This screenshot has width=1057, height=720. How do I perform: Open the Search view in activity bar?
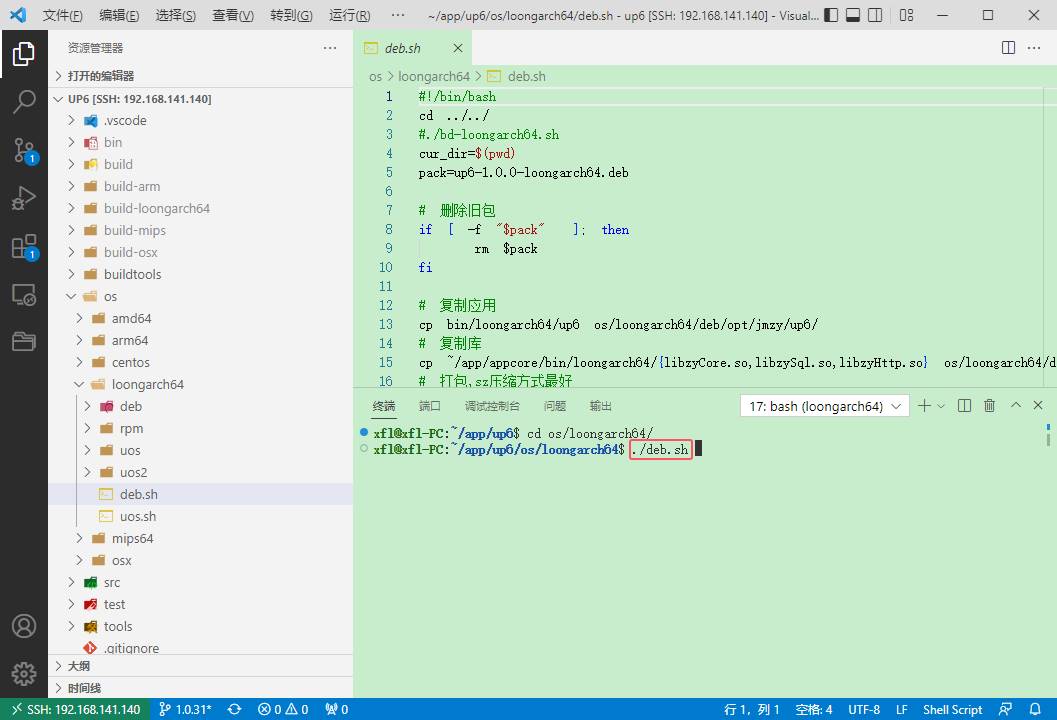(x=23, y=102)
